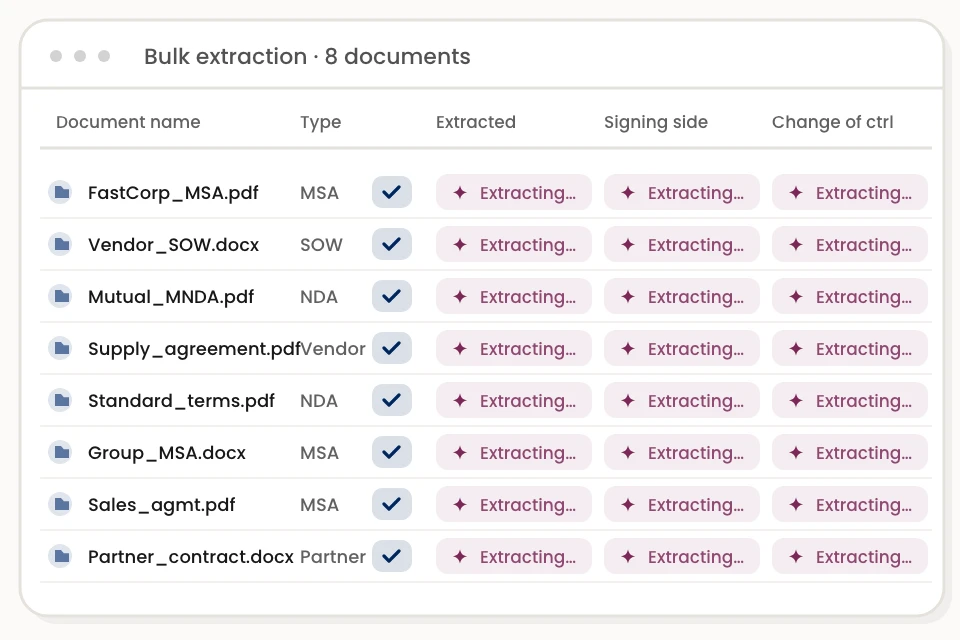The image size is (960, 640).
Task: Click the folder icon beside Standard_terms.pdf
Action: (x=61, y=401)
